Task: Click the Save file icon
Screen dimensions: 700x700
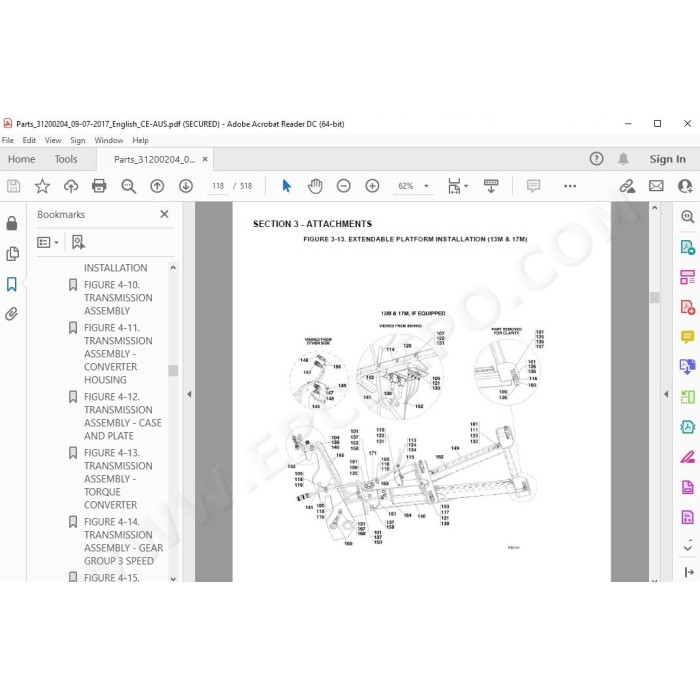Action: tap(13, 186)
